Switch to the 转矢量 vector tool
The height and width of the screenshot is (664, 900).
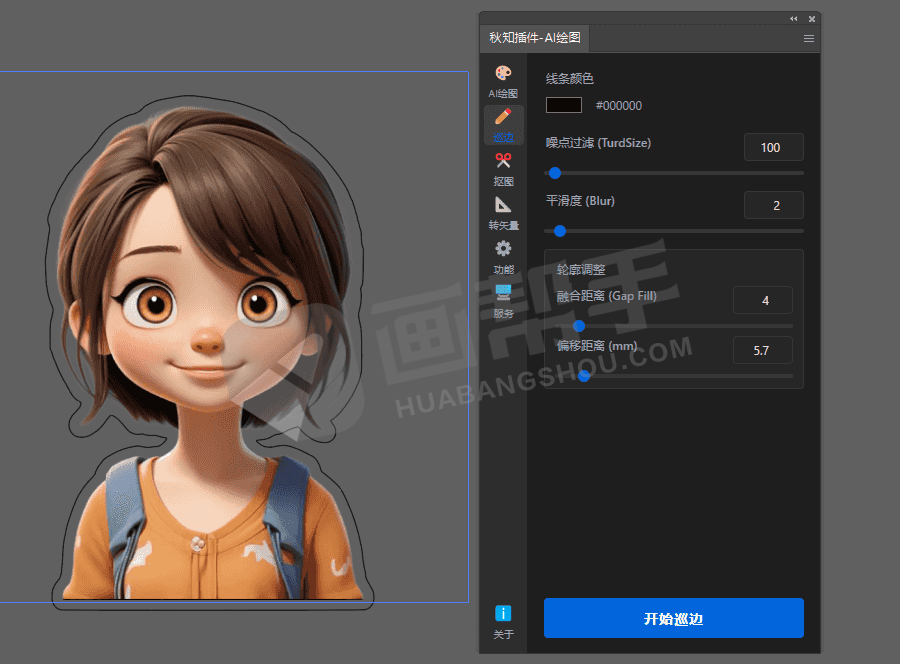[503, 212]
